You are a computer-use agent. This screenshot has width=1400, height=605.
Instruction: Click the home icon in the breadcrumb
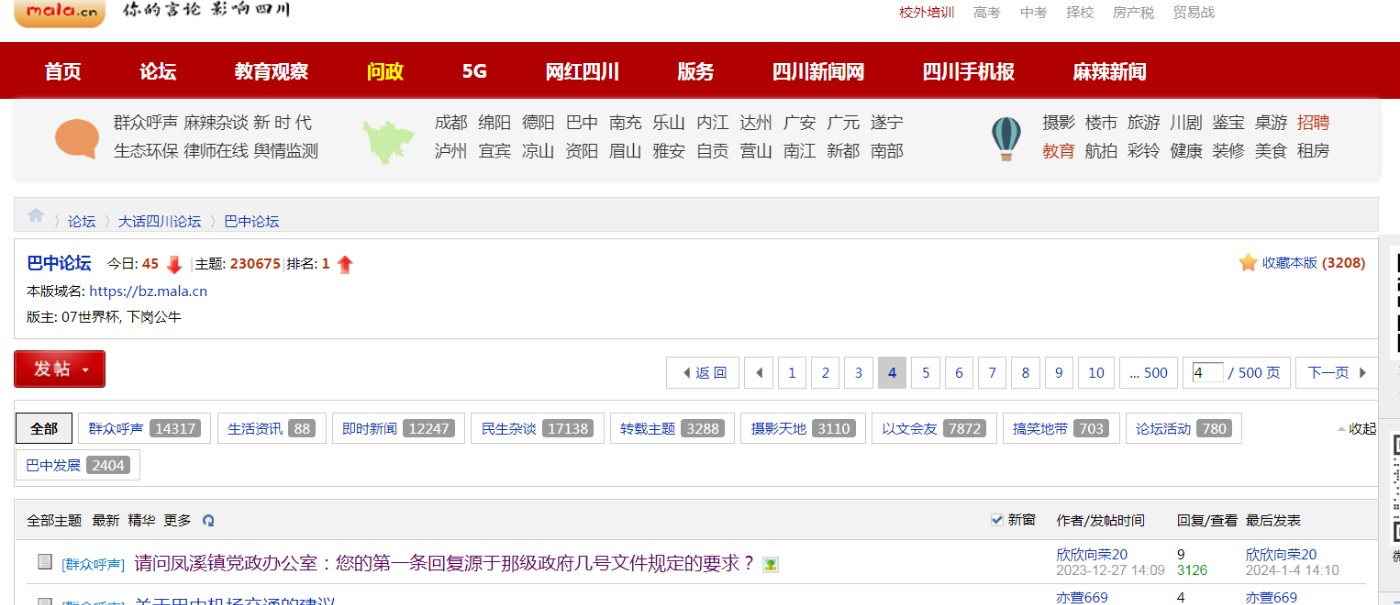36,216
